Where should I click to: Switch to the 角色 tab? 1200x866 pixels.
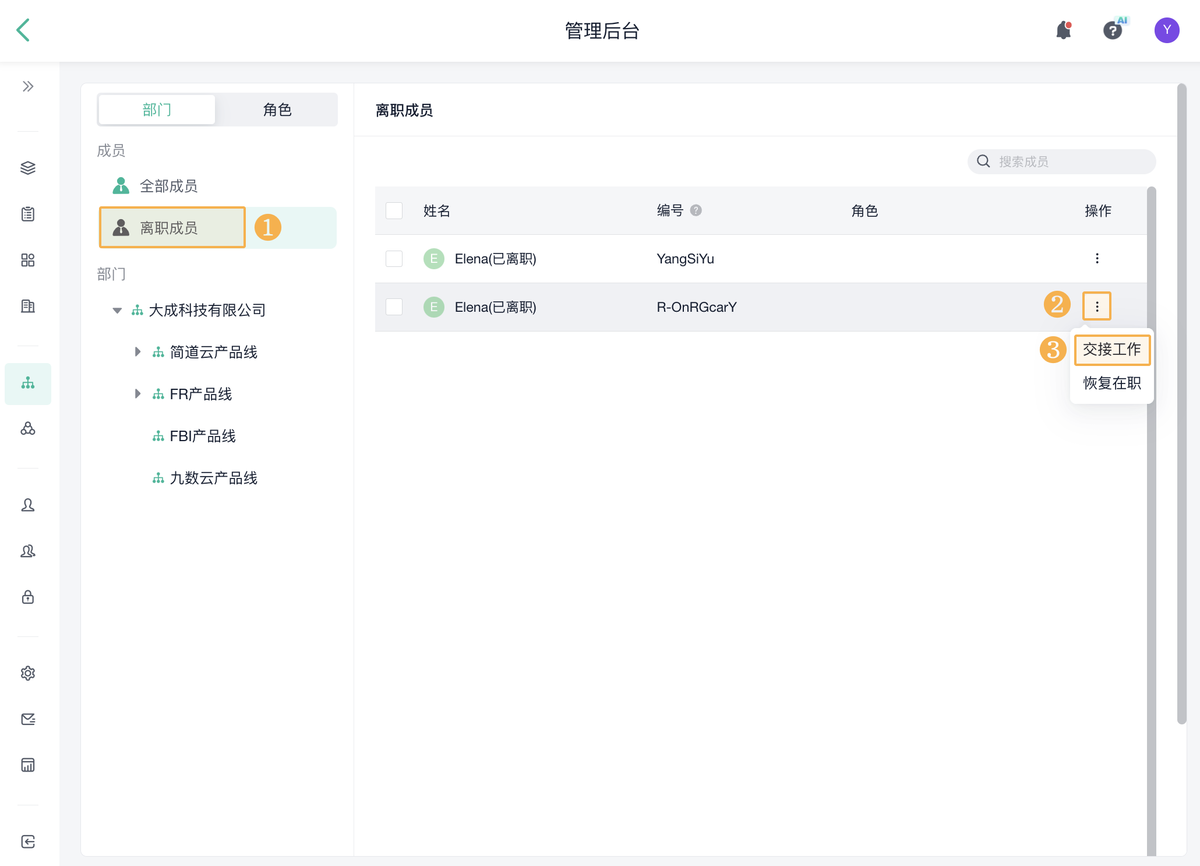[277, 110]
